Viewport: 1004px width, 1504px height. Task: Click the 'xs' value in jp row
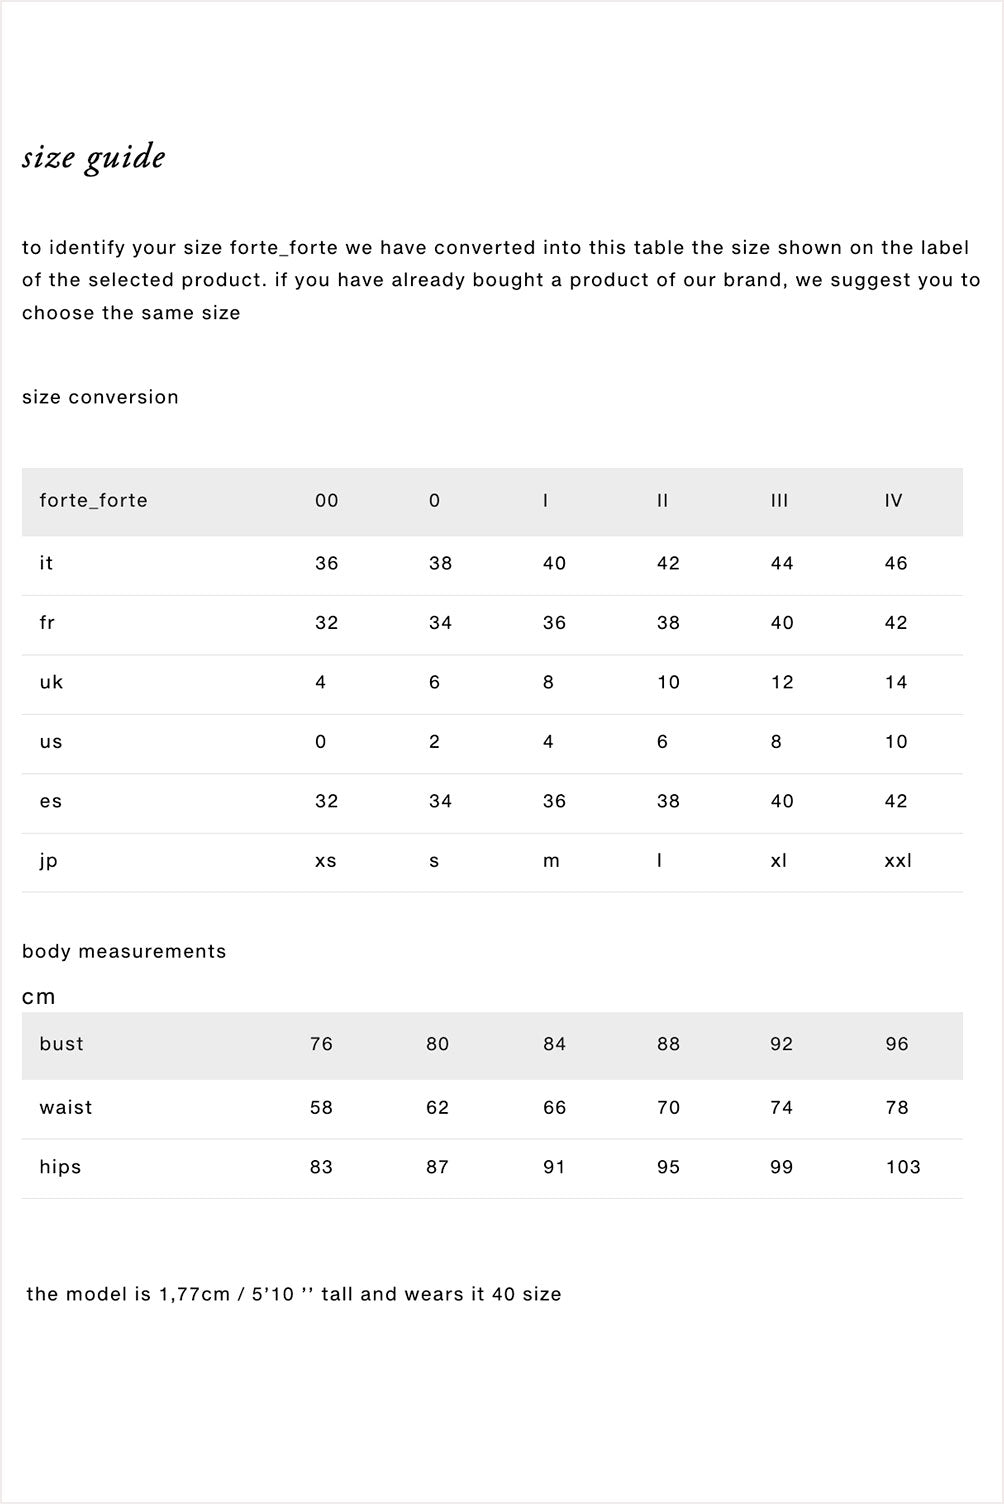[325, 861]
